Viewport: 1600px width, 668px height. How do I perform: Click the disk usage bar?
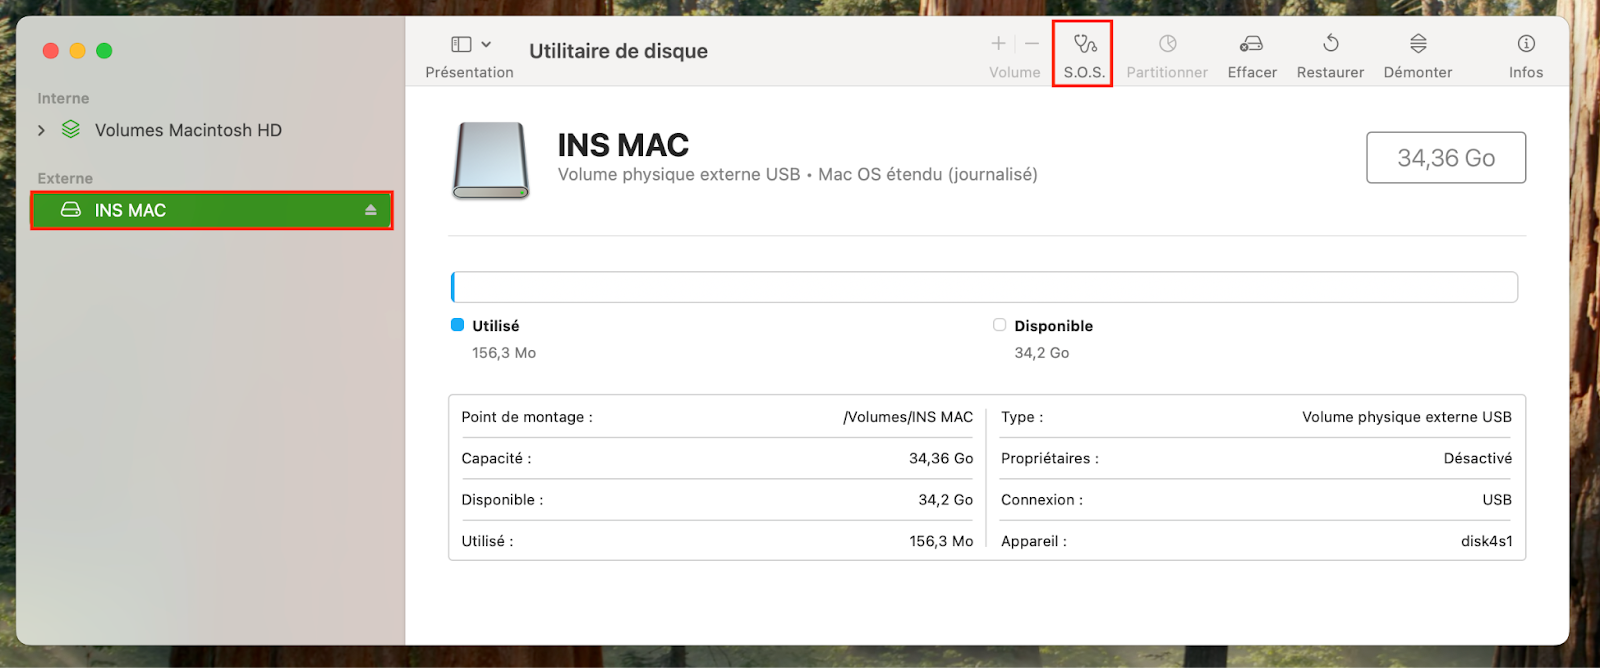coord(984,287)
